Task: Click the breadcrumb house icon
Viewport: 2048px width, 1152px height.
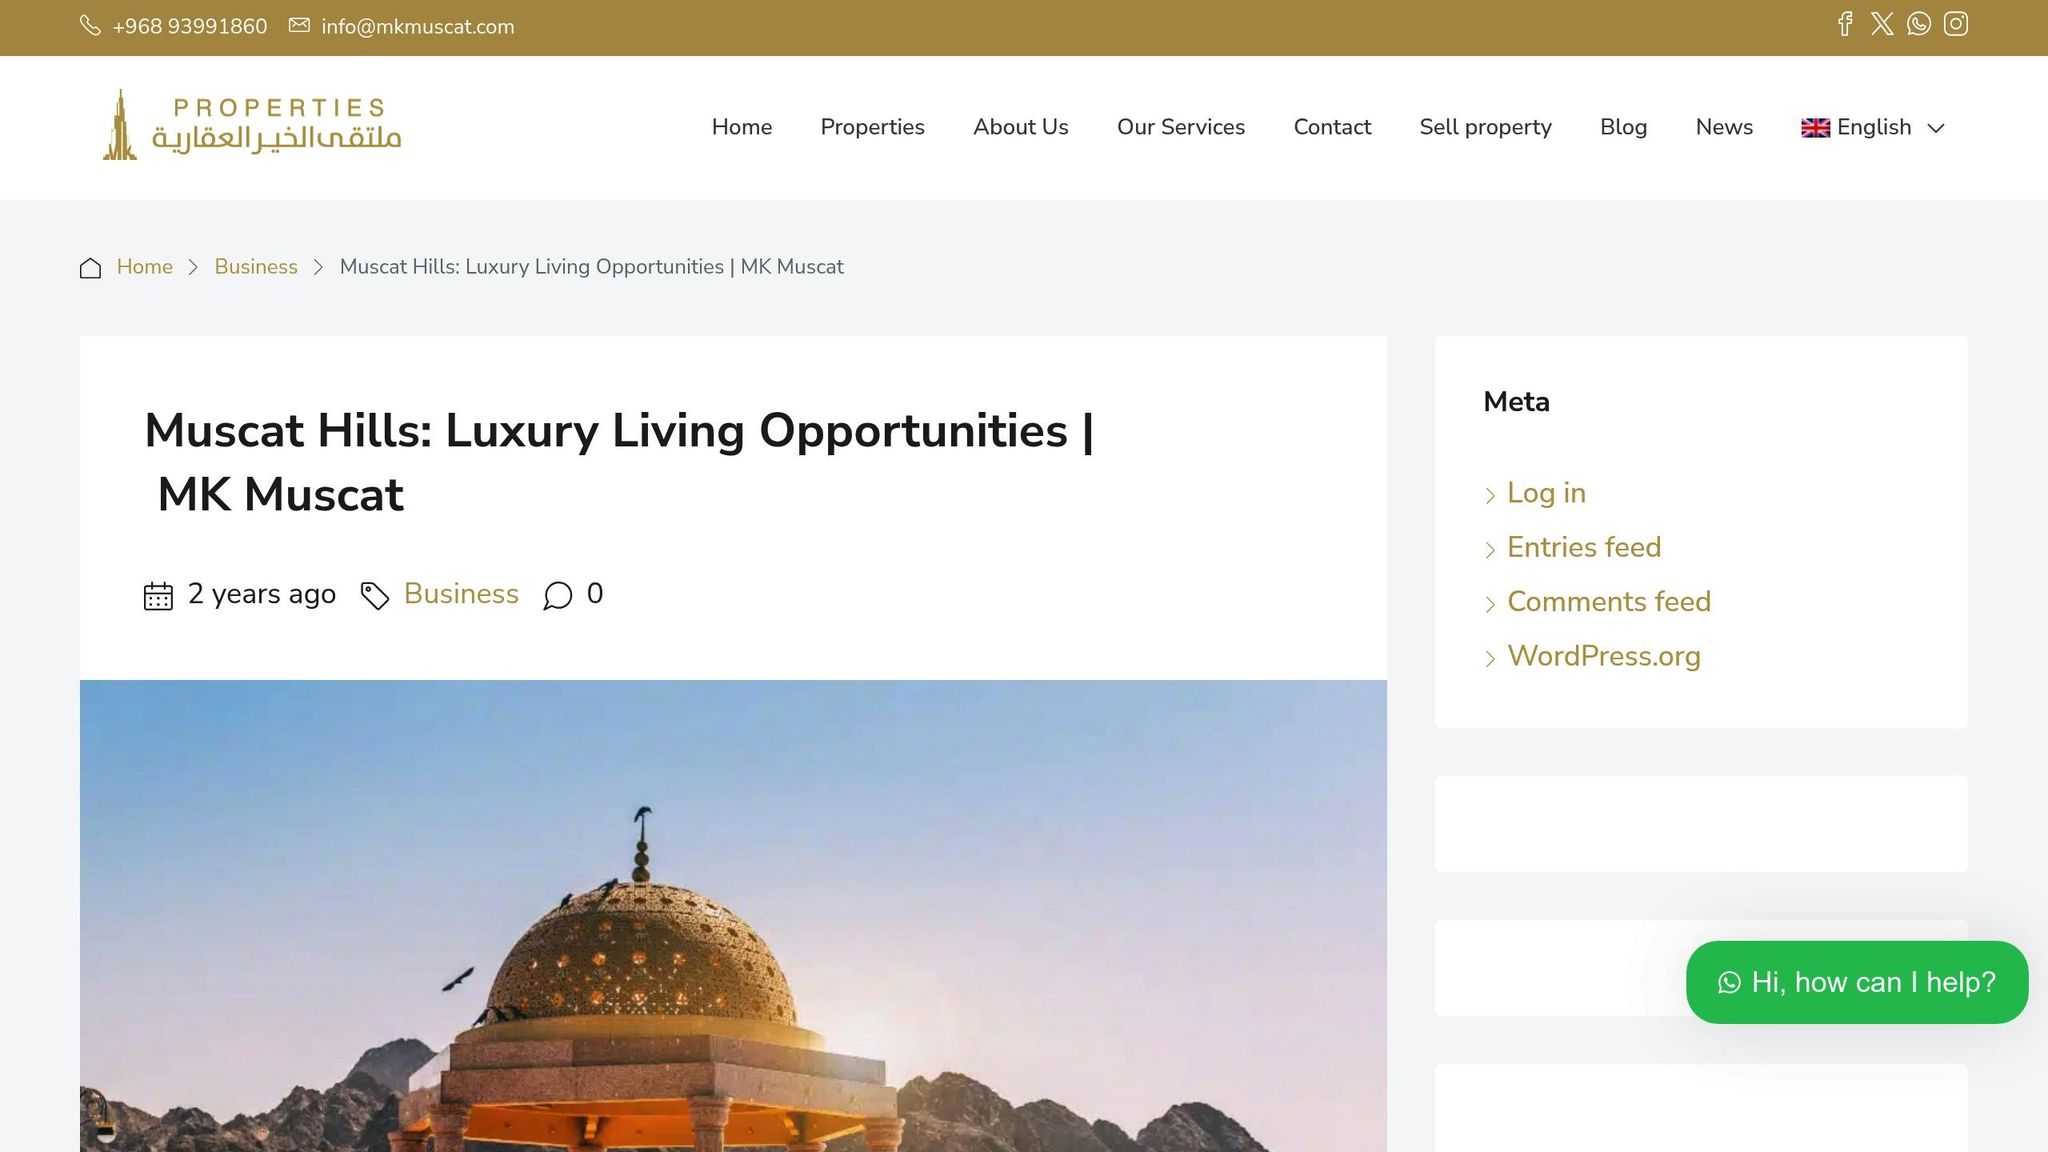Action: pos(90,268)
